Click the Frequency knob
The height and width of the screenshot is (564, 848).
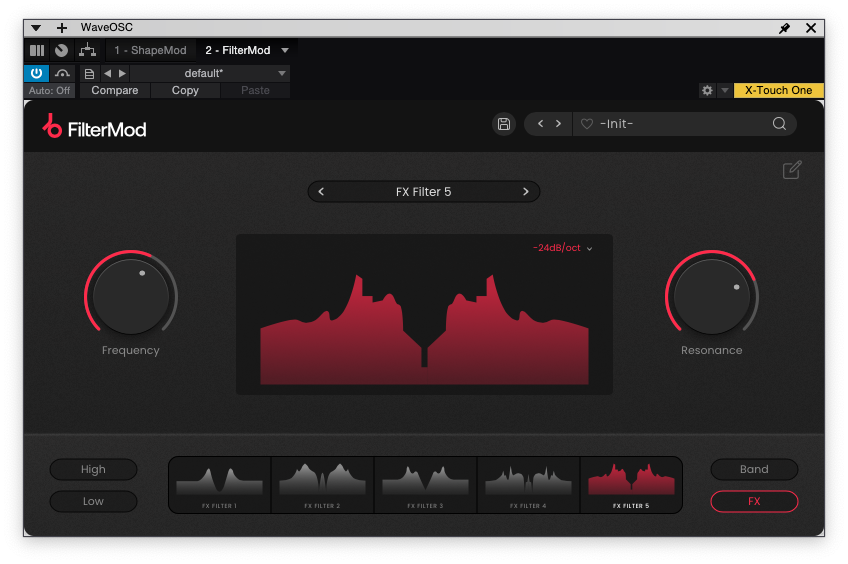(131, 296)
